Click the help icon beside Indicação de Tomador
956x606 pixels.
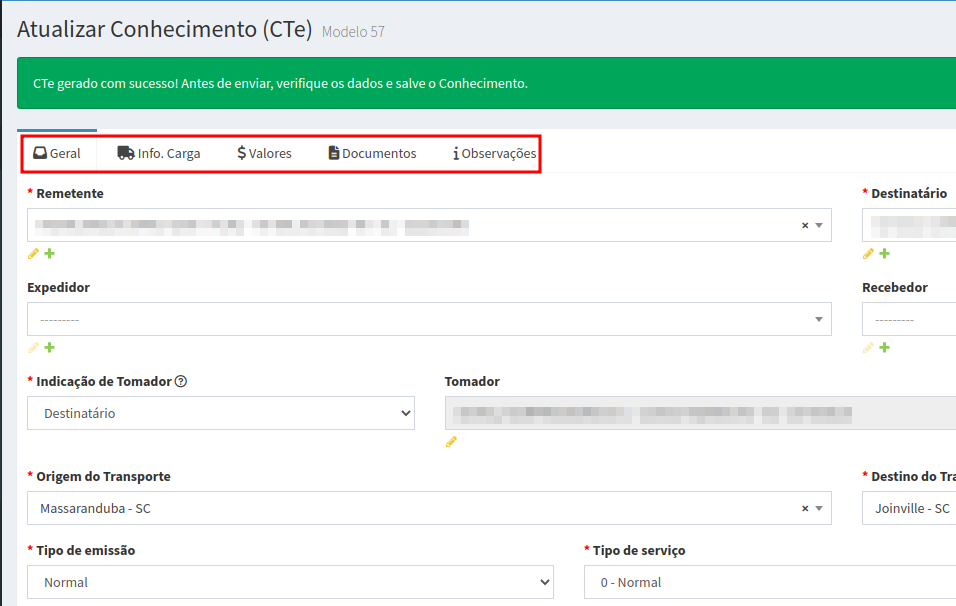181,381
